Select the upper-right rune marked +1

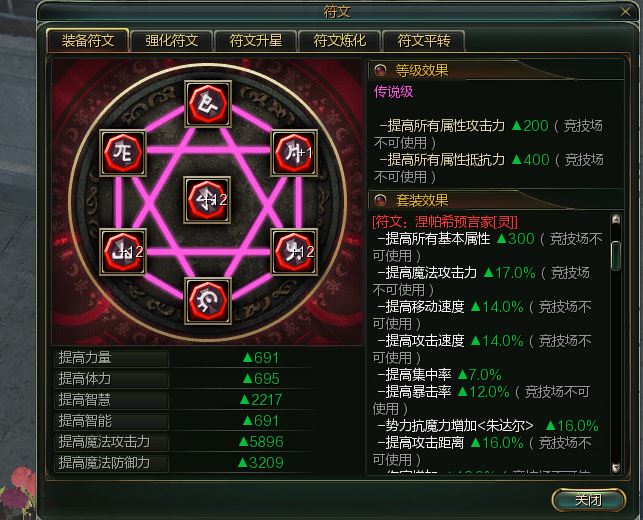pyautogui.click(x=294, y=153)
